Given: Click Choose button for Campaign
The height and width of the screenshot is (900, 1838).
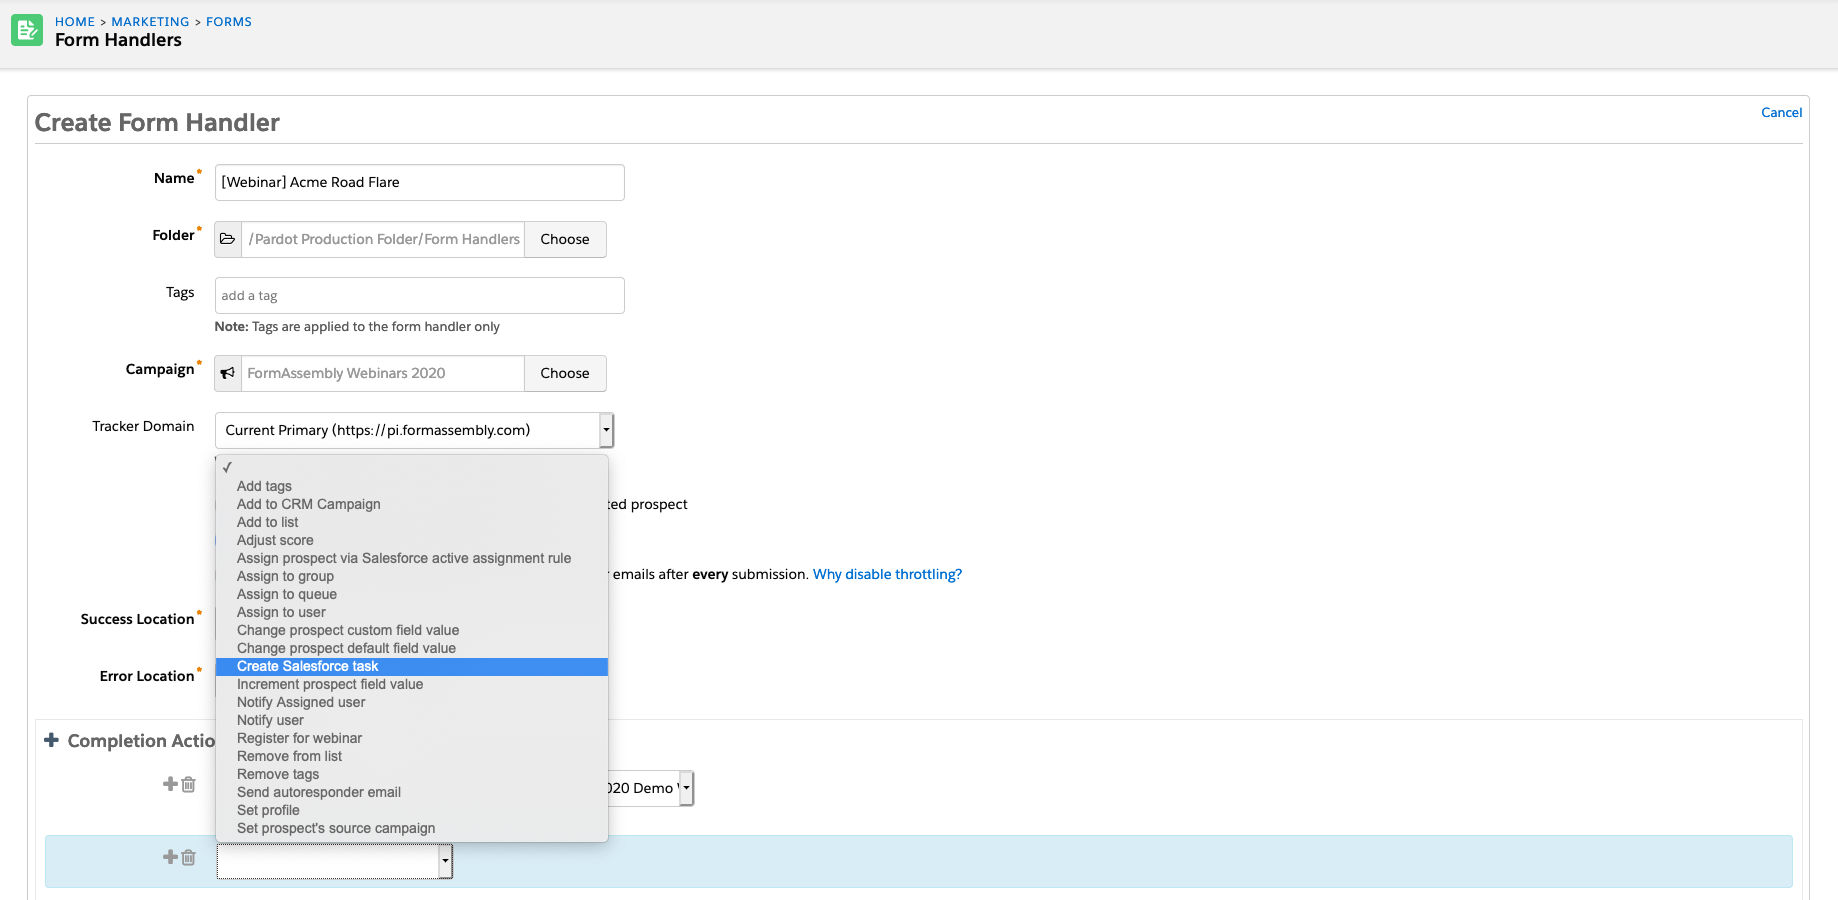Looking at the screenshot, I should click(565, 373).
